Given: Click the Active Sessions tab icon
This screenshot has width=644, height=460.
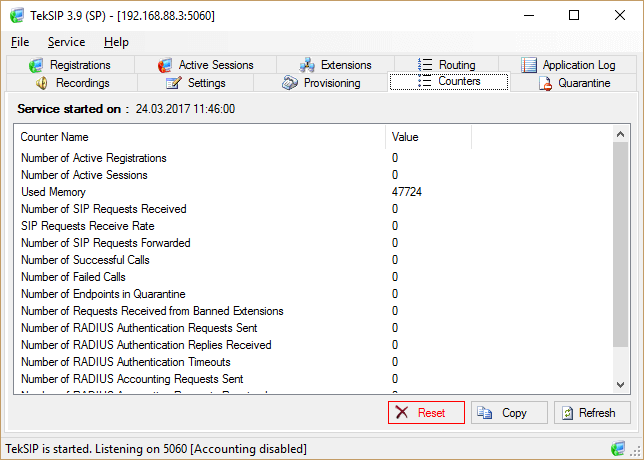Looking at the screenshot, I should pyautogui.click(x=165, y=65).
